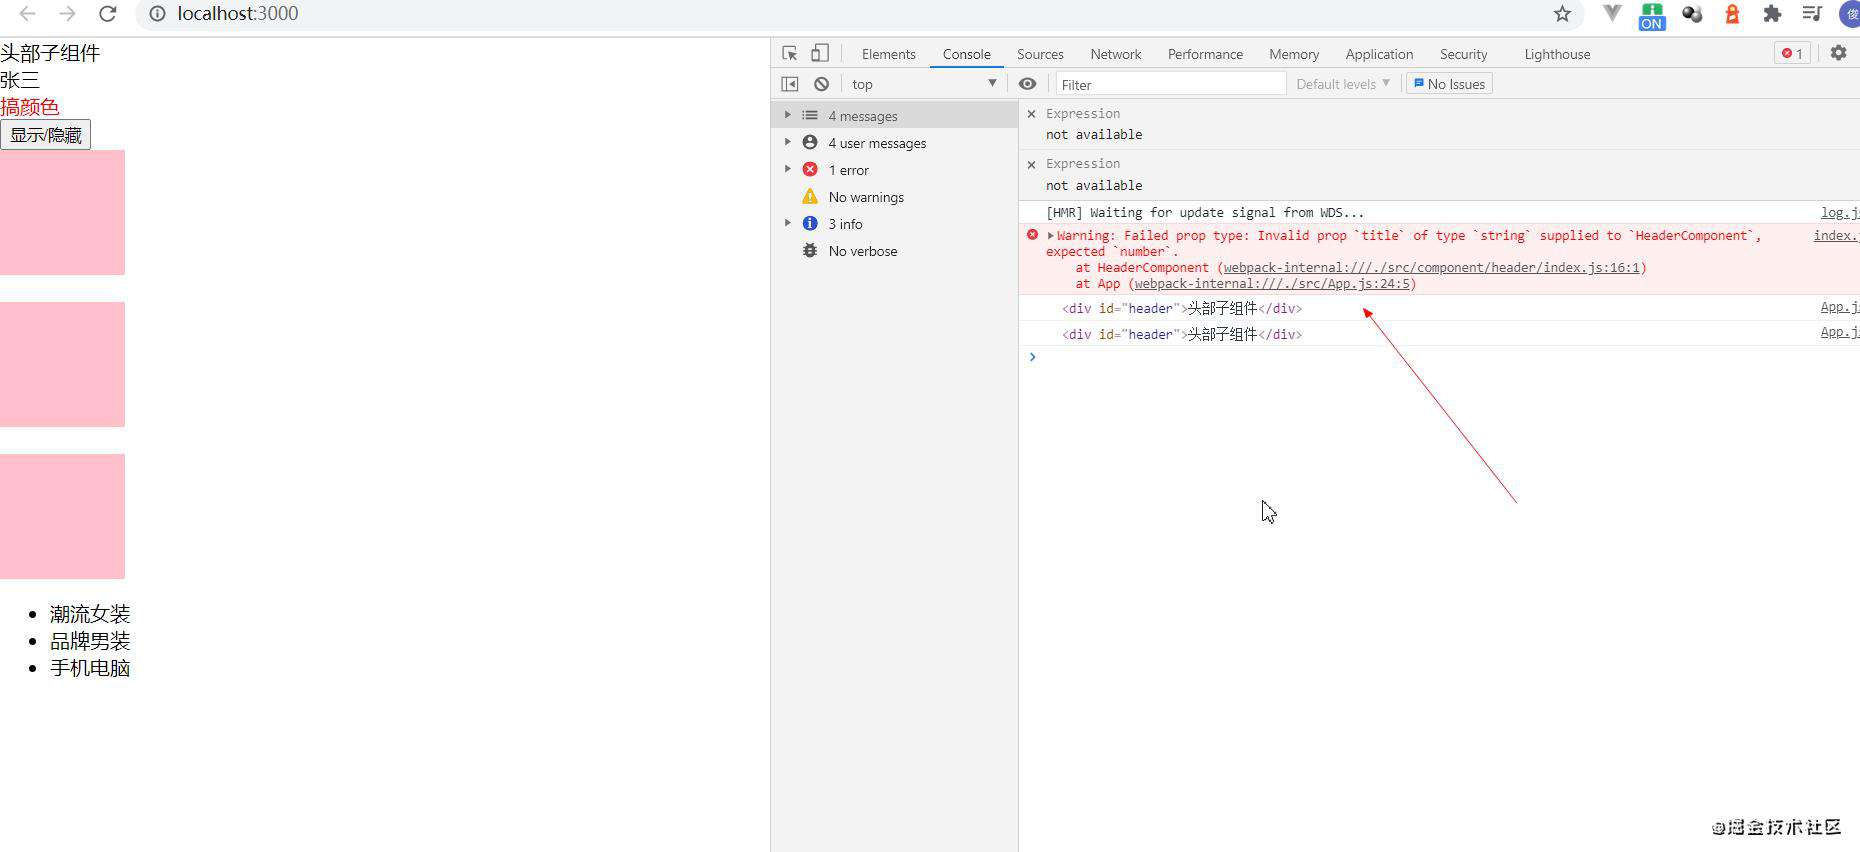Switch to the Console tab
Screen dimensions: 1860x852
tap(966, 54)
